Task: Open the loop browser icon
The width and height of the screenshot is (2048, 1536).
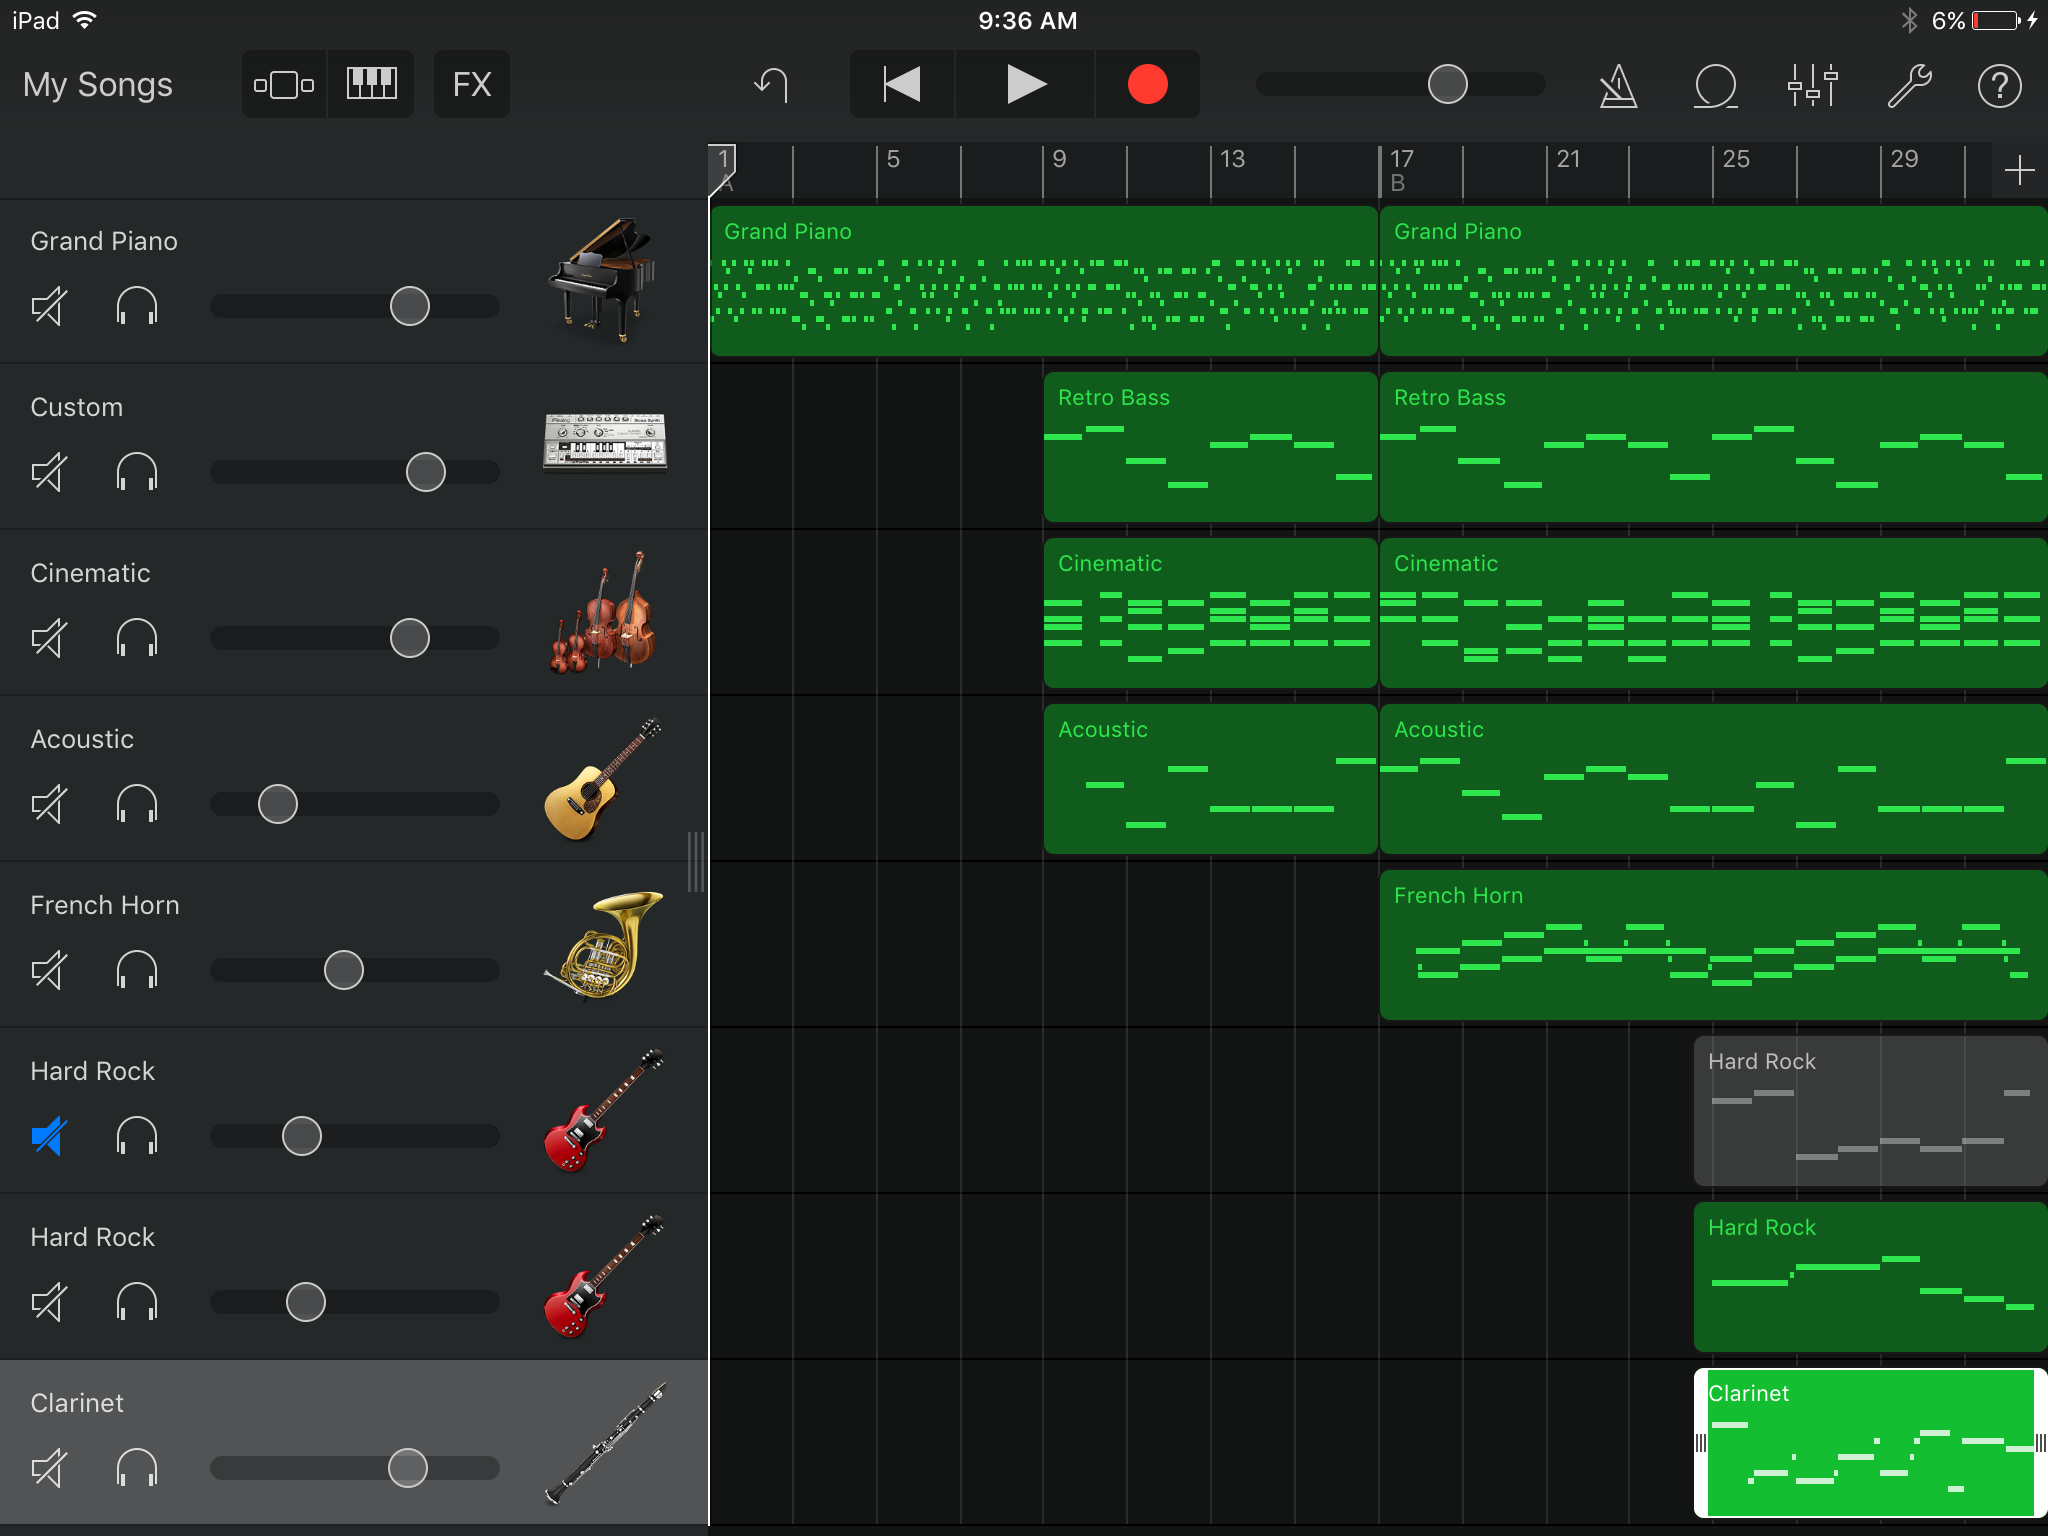Action: coord(1715,86)
